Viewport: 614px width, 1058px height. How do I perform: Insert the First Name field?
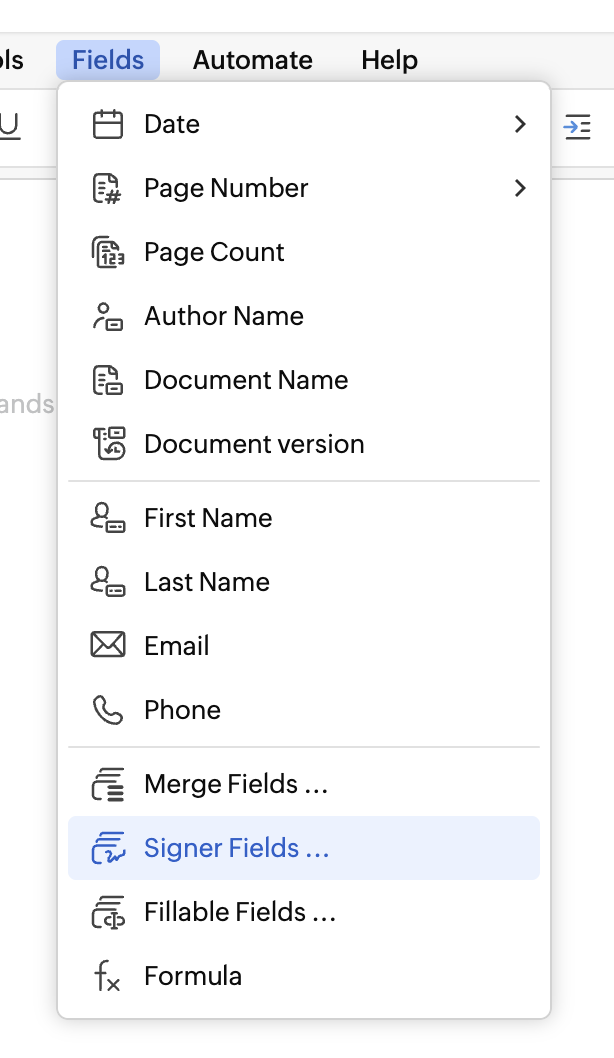click(x=208, y=518)
